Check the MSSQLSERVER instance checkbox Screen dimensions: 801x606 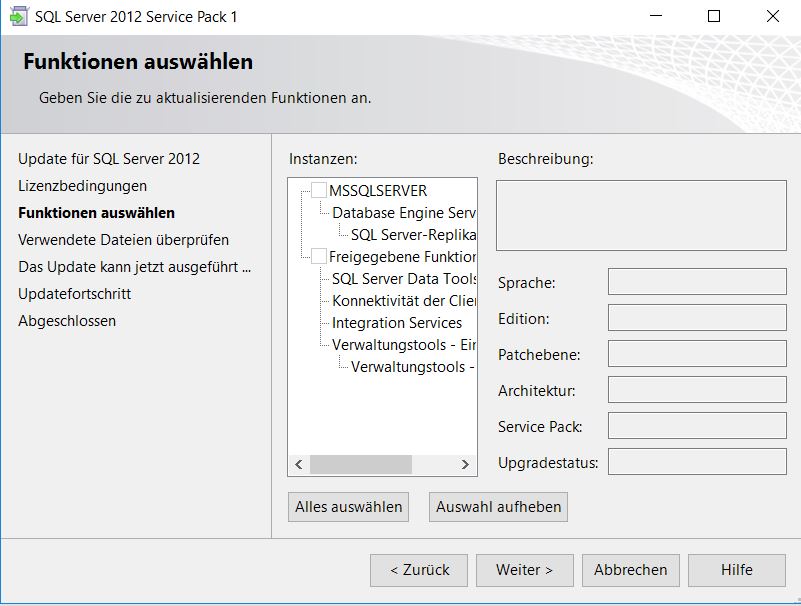pyautogui.click(x=319, y=190)
